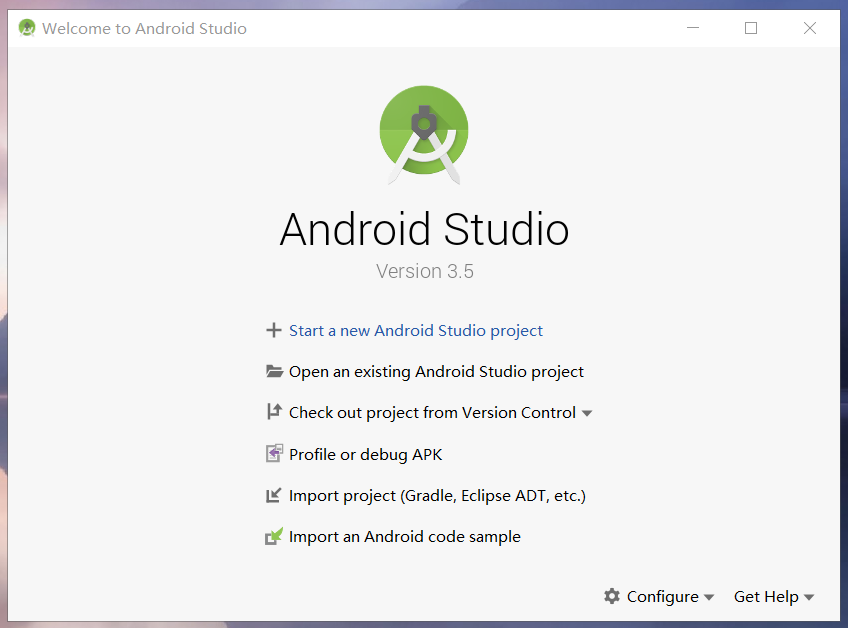
Task: Click the Version 3.5 text
Action: 424,271
